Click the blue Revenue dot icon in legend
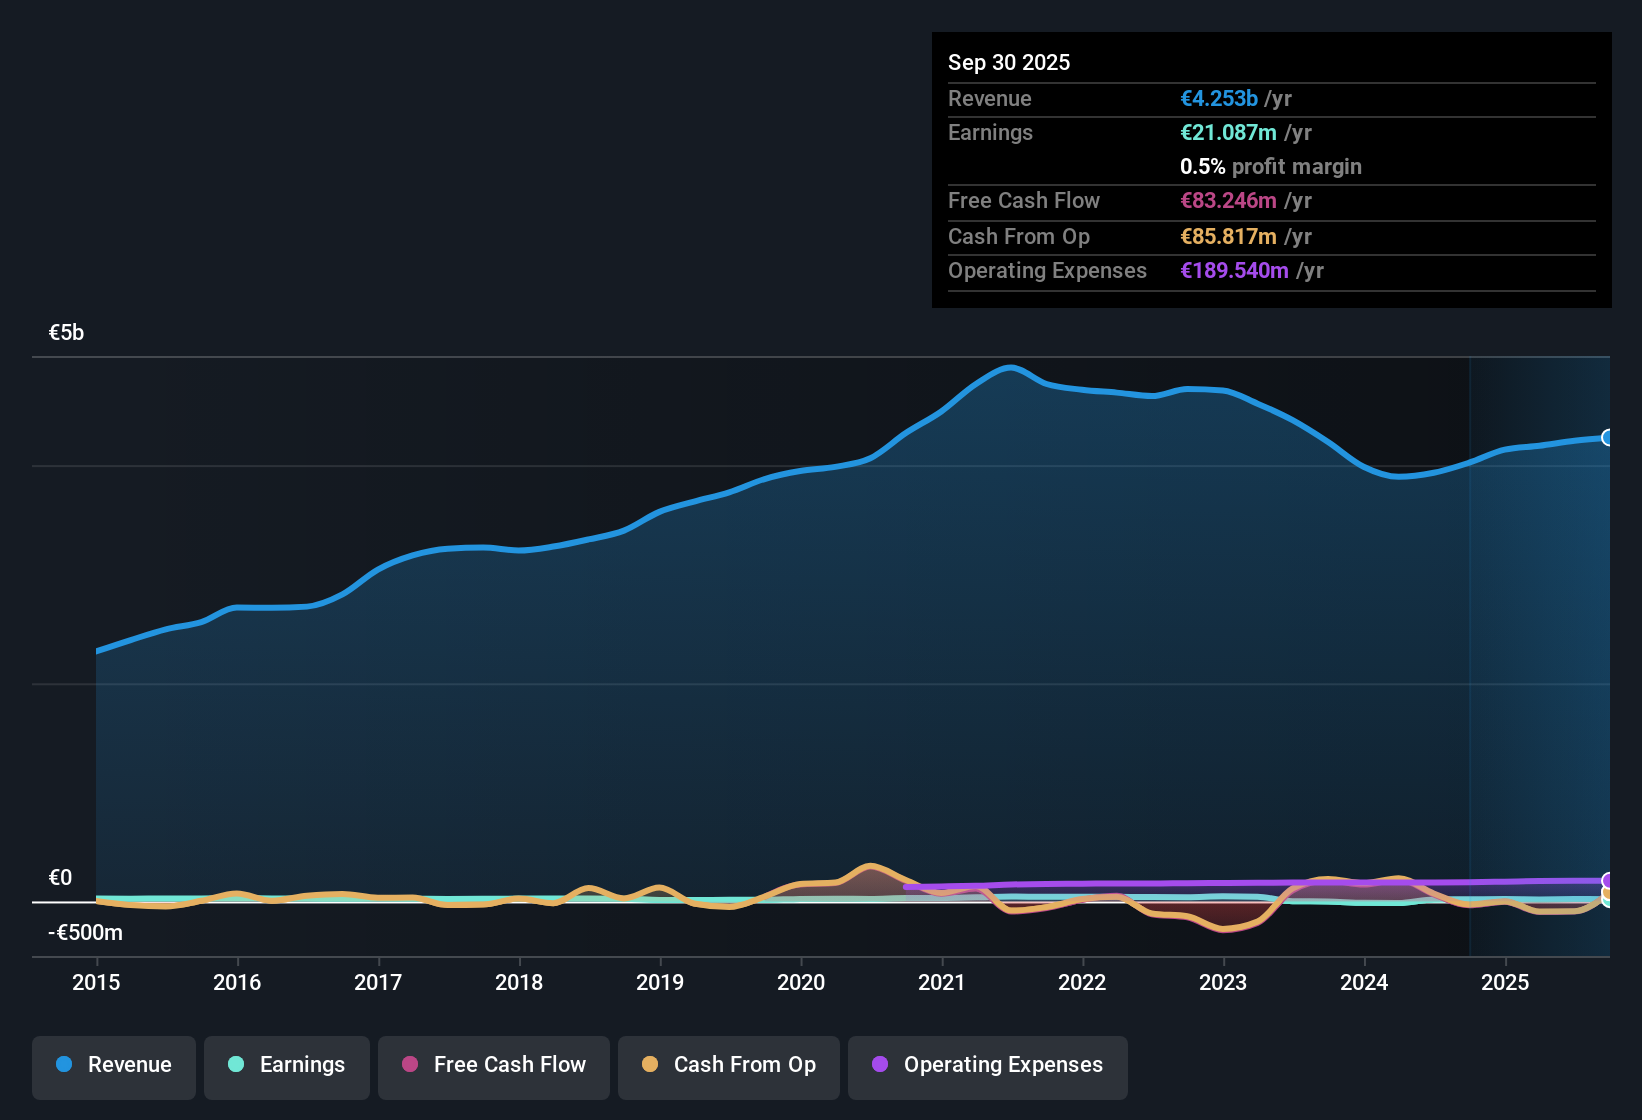This screenshot has height=1120, width=1642. [63, 1065]
